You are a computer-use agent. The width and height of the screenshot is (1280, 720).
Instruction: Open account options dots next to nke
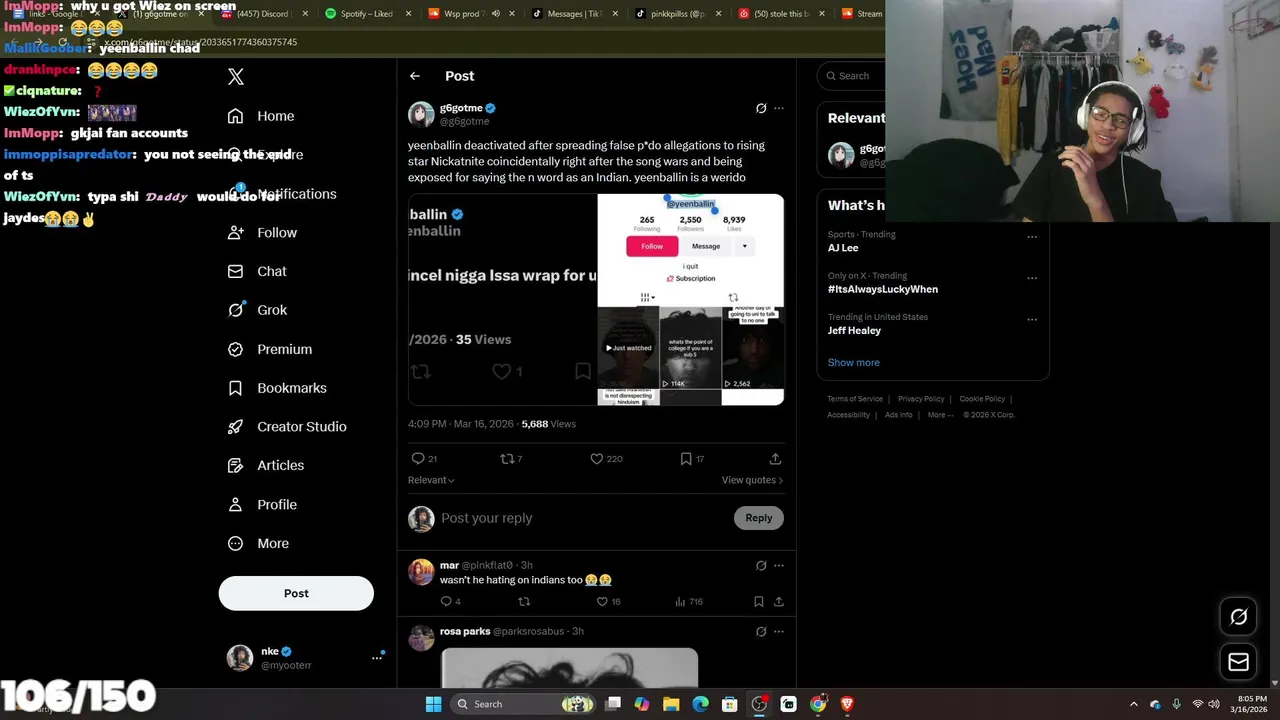click(377, 657)
